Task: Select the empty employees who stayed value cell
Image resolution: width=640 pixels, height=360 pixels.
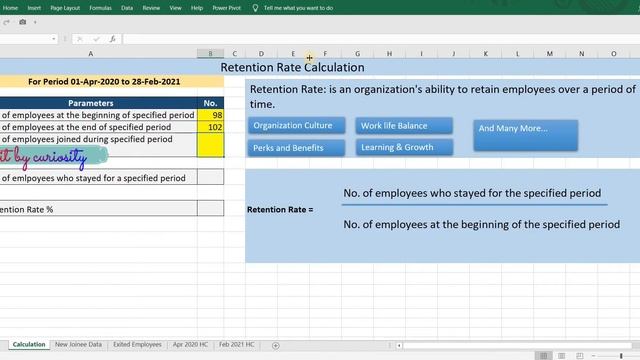Action: pos(210,177)
